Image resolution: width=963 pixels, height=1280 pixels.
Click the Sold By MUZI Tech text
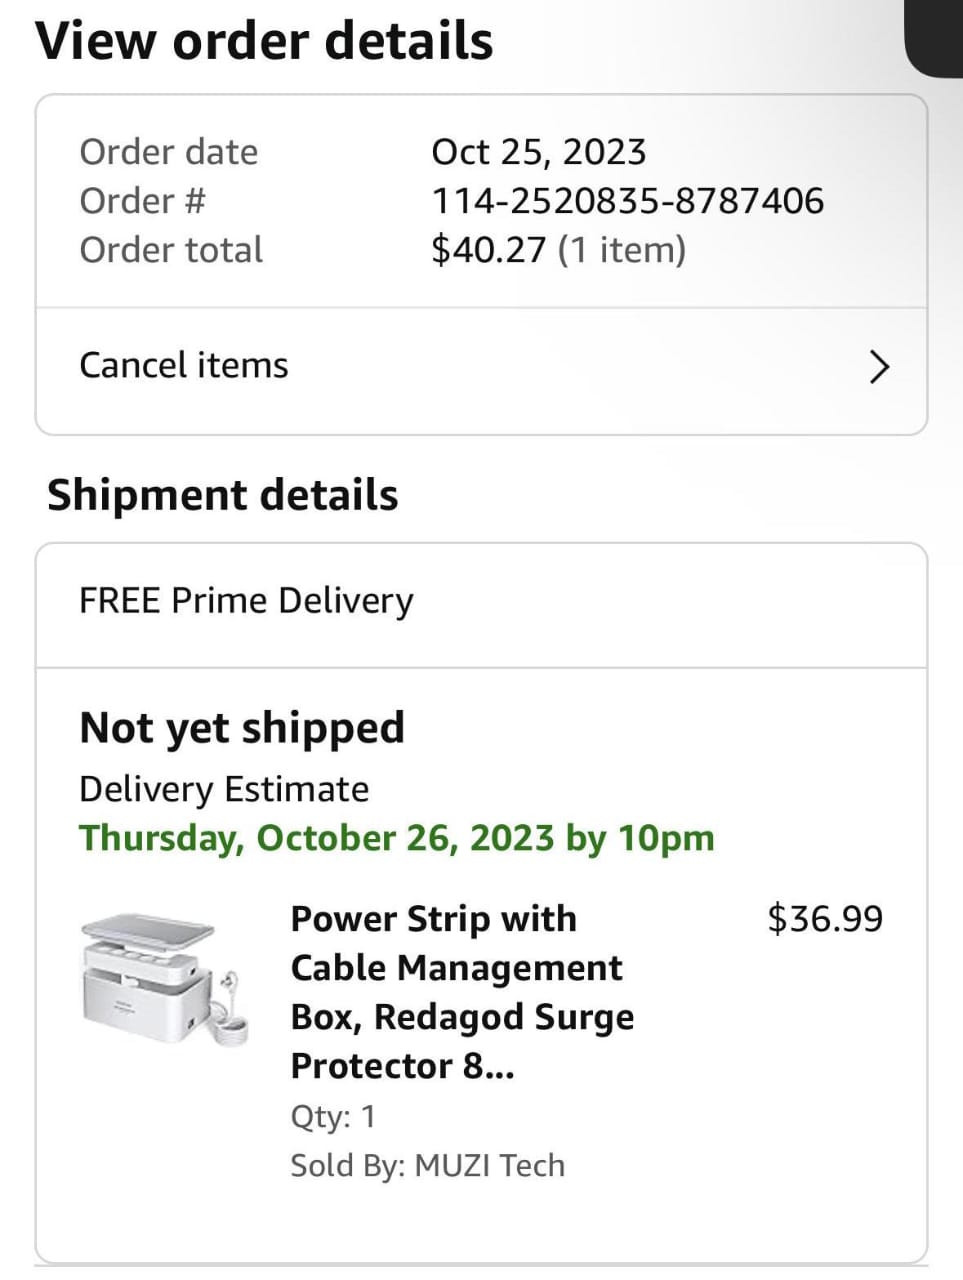coord(427,1165)
